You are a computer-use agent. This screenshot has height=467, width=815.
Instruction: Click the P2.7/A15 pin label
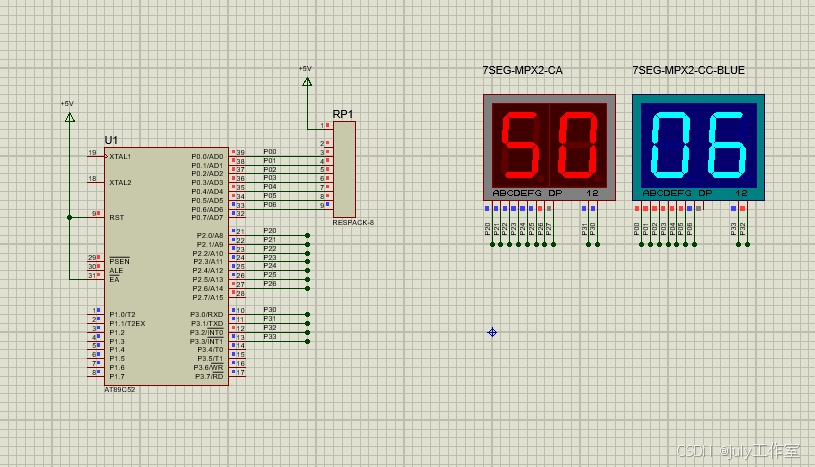208,297
